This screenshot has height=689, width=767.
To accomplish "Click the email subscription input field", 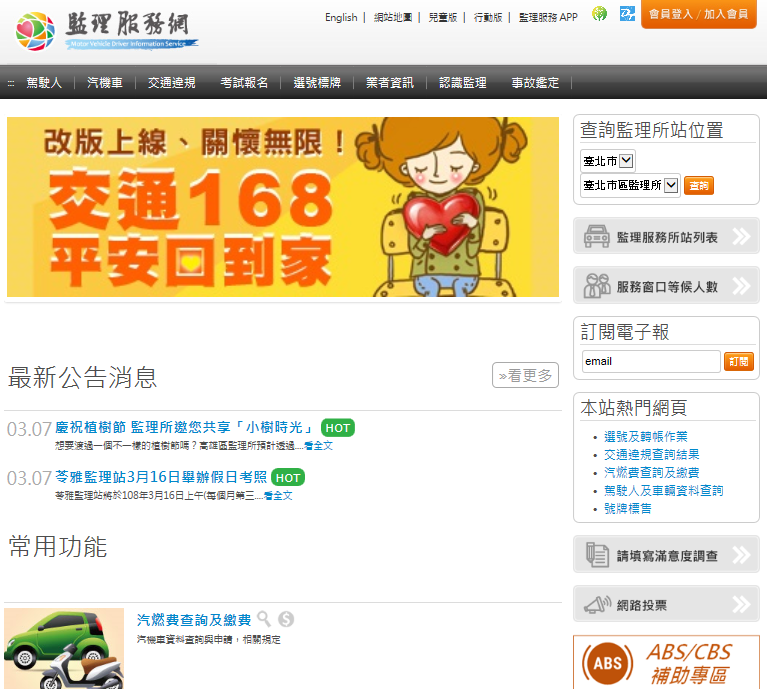I will click(x=651, y=361).
